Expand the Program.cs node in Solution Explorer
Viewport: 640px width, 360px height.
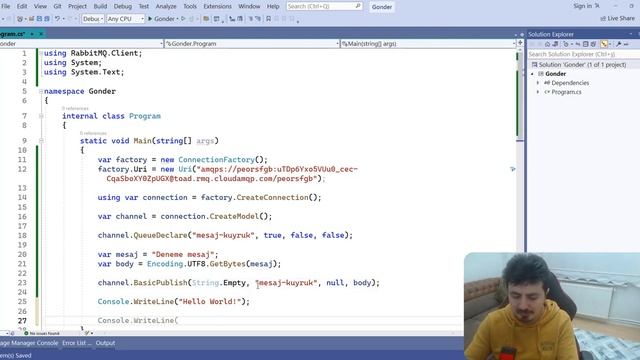coord(538,92)
